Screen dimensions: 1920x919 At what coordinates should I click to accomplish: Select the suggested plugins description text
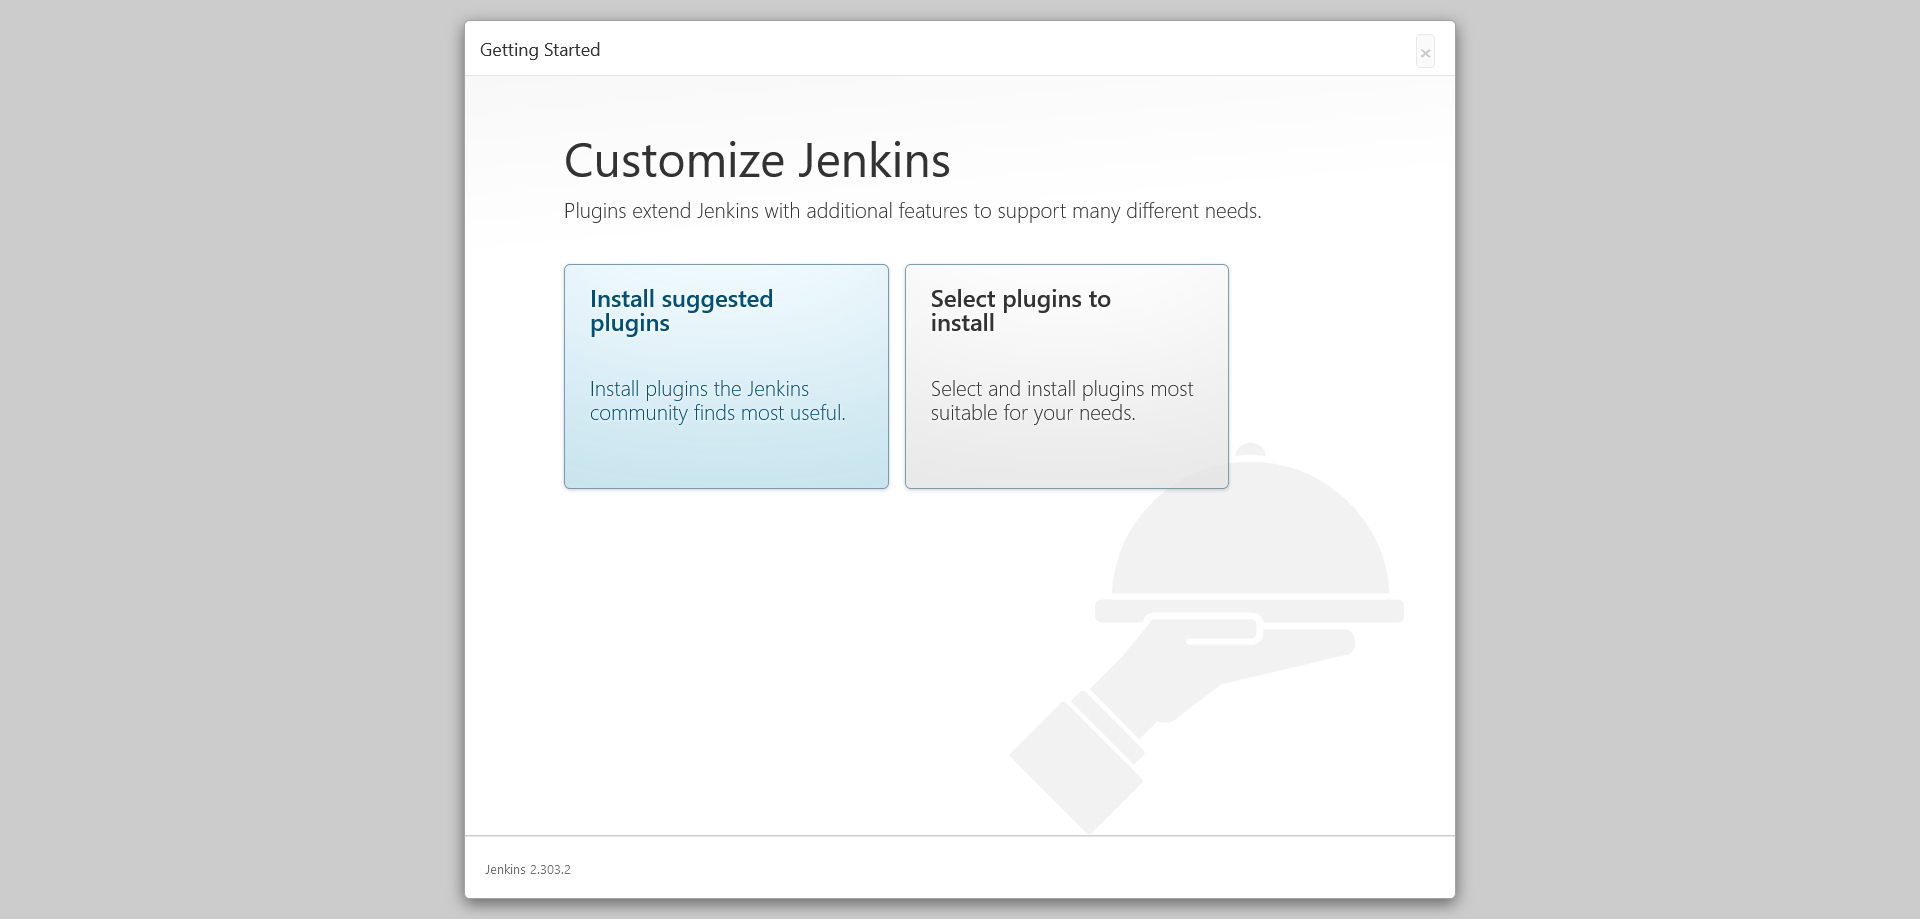coord(718,400)
